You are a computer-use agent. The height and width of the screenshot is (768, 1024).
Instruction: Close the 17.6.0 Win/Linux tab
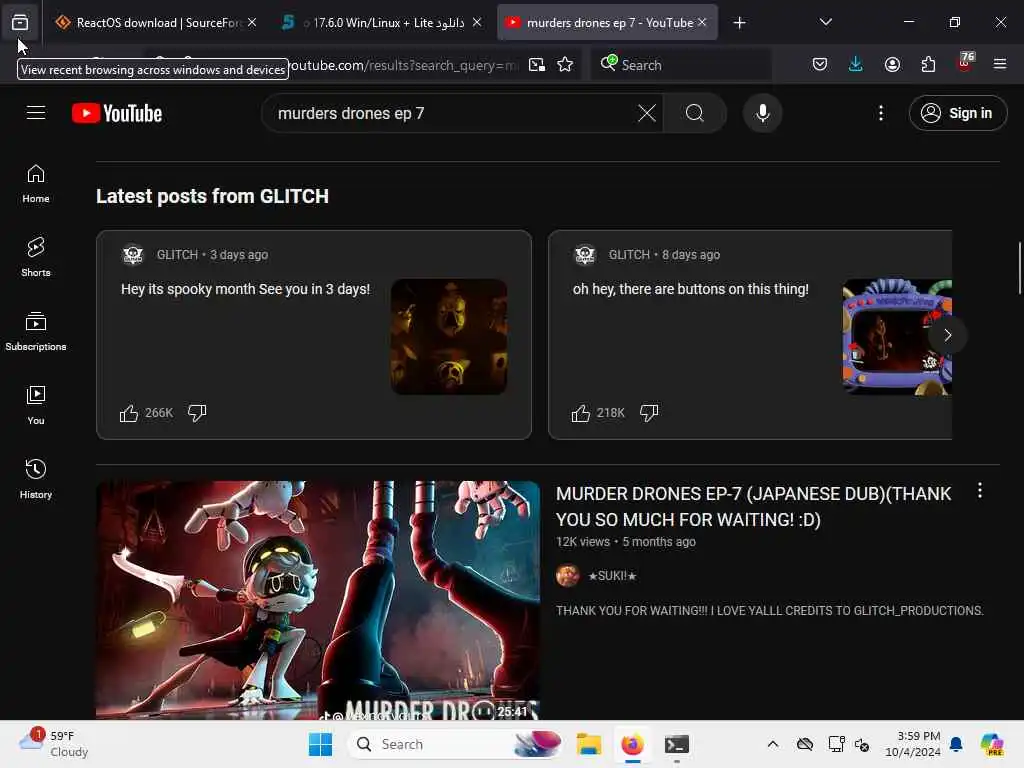point(477,22)
